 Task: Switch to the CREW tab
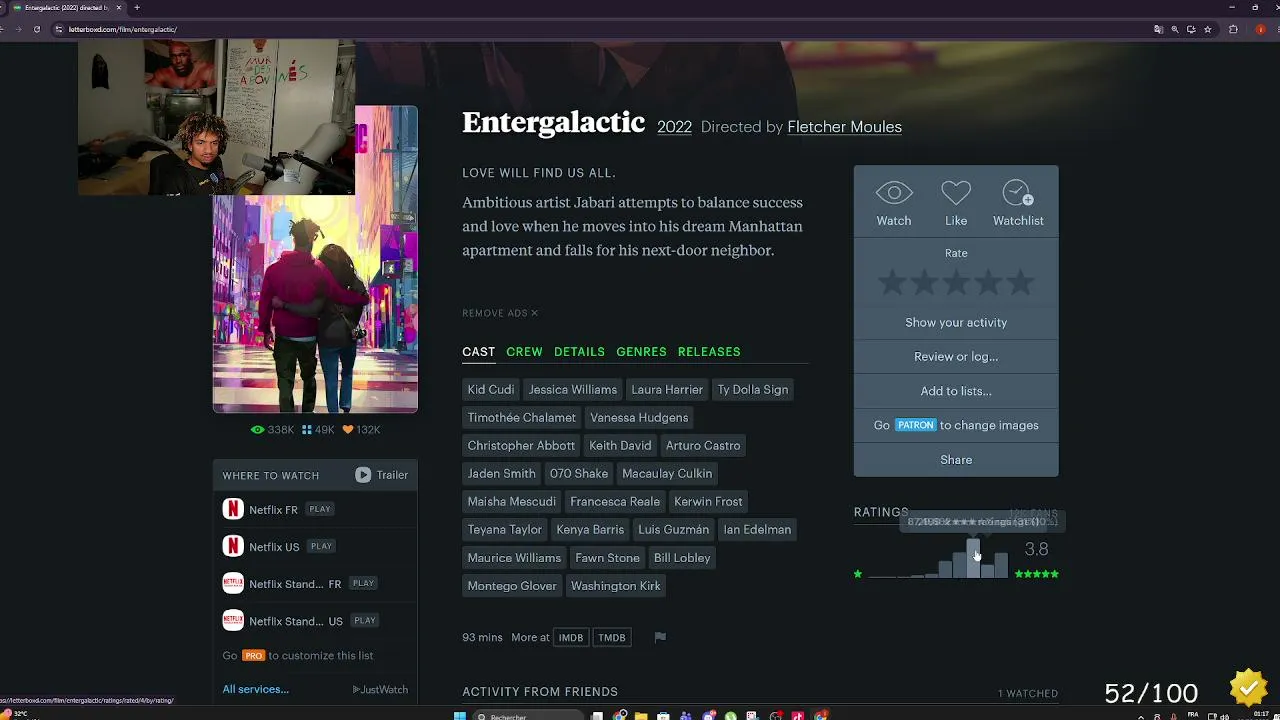point(524,352)
